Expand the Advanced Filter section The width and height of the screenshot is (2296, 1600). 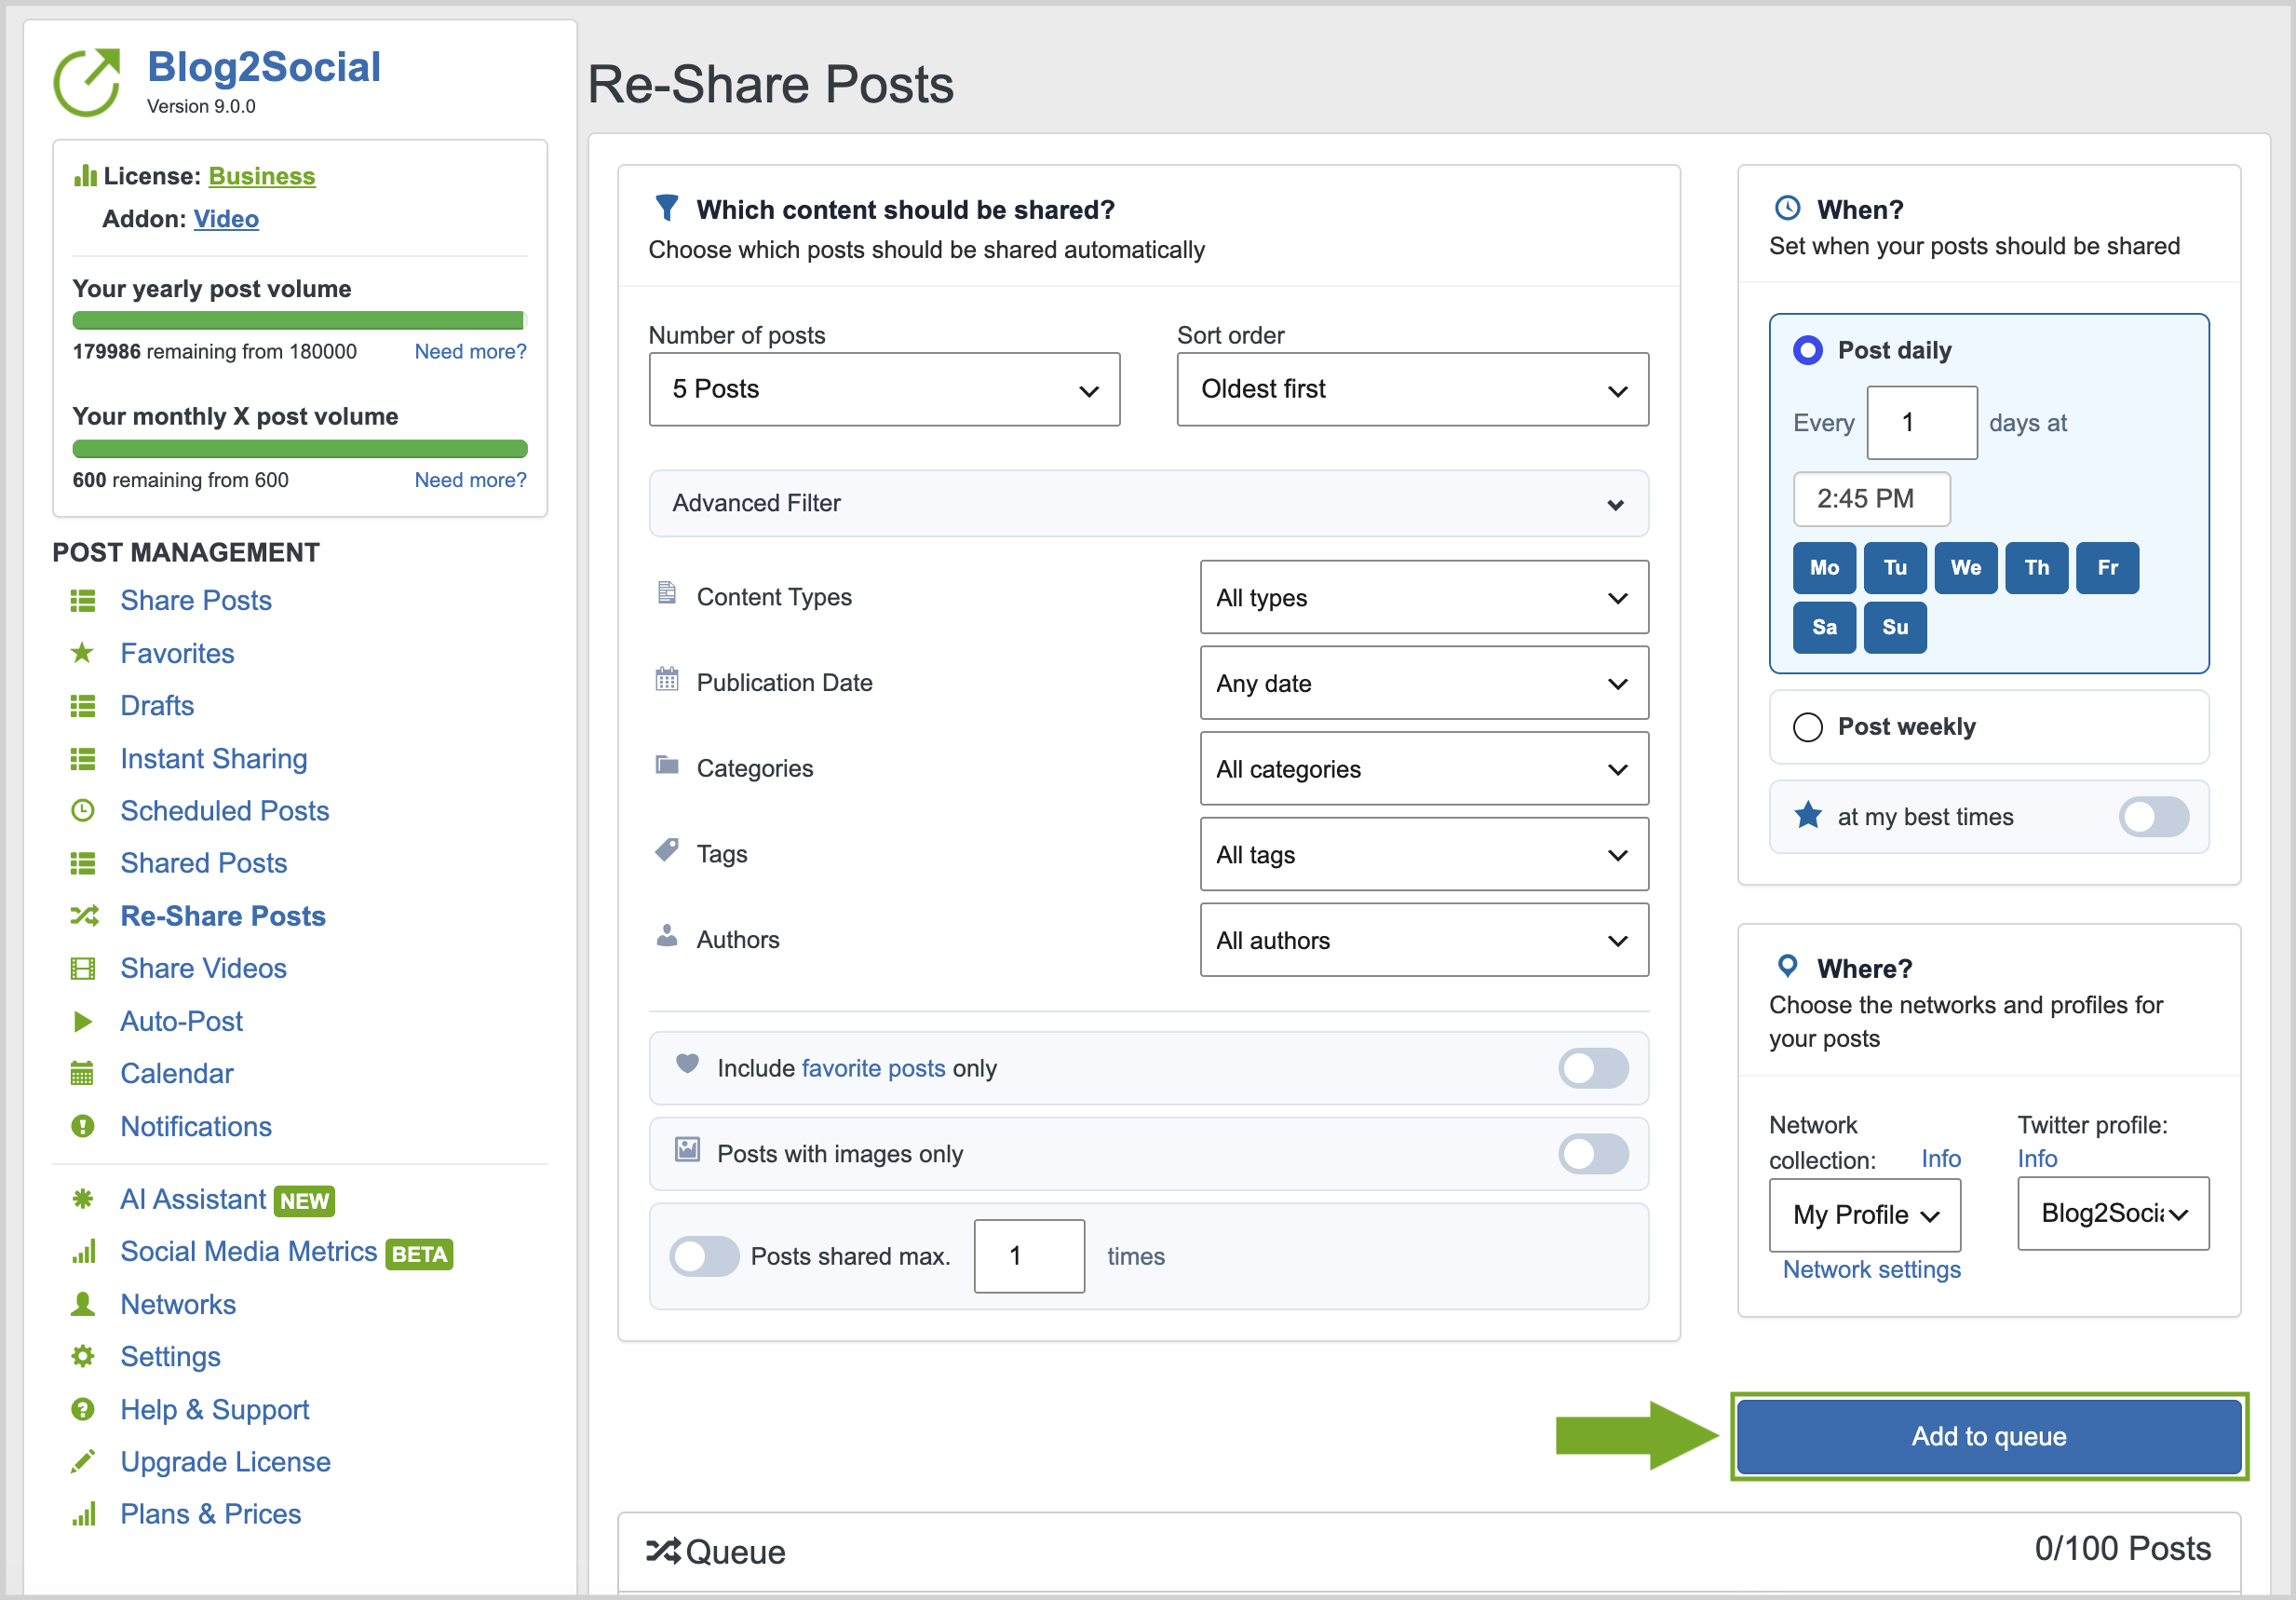pos(1149,503)
